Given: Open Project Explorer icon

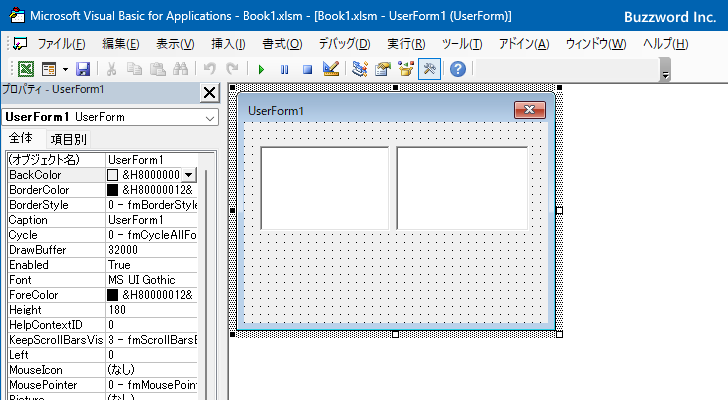Looking at the screenshot, I should pyautogui.click(x=360, y=69).
